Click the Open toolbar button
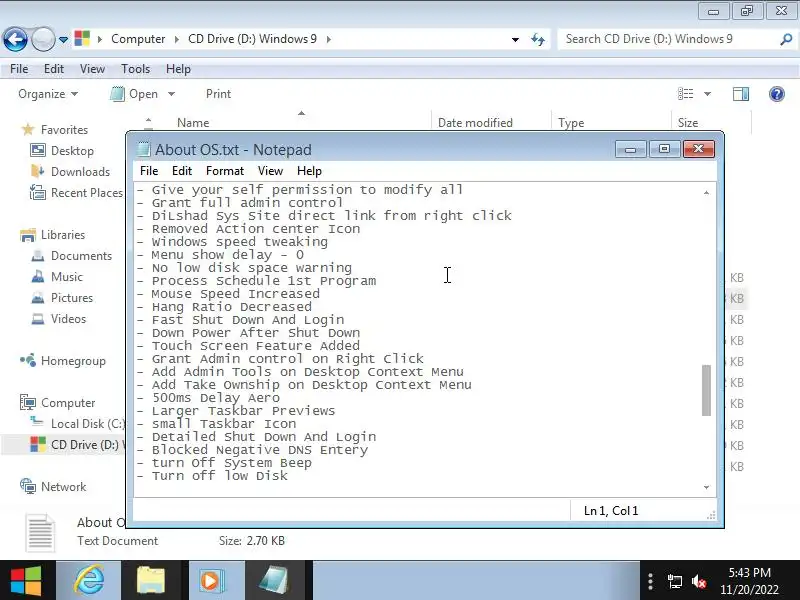Viewport: 800px width, 600px height. 135,94
